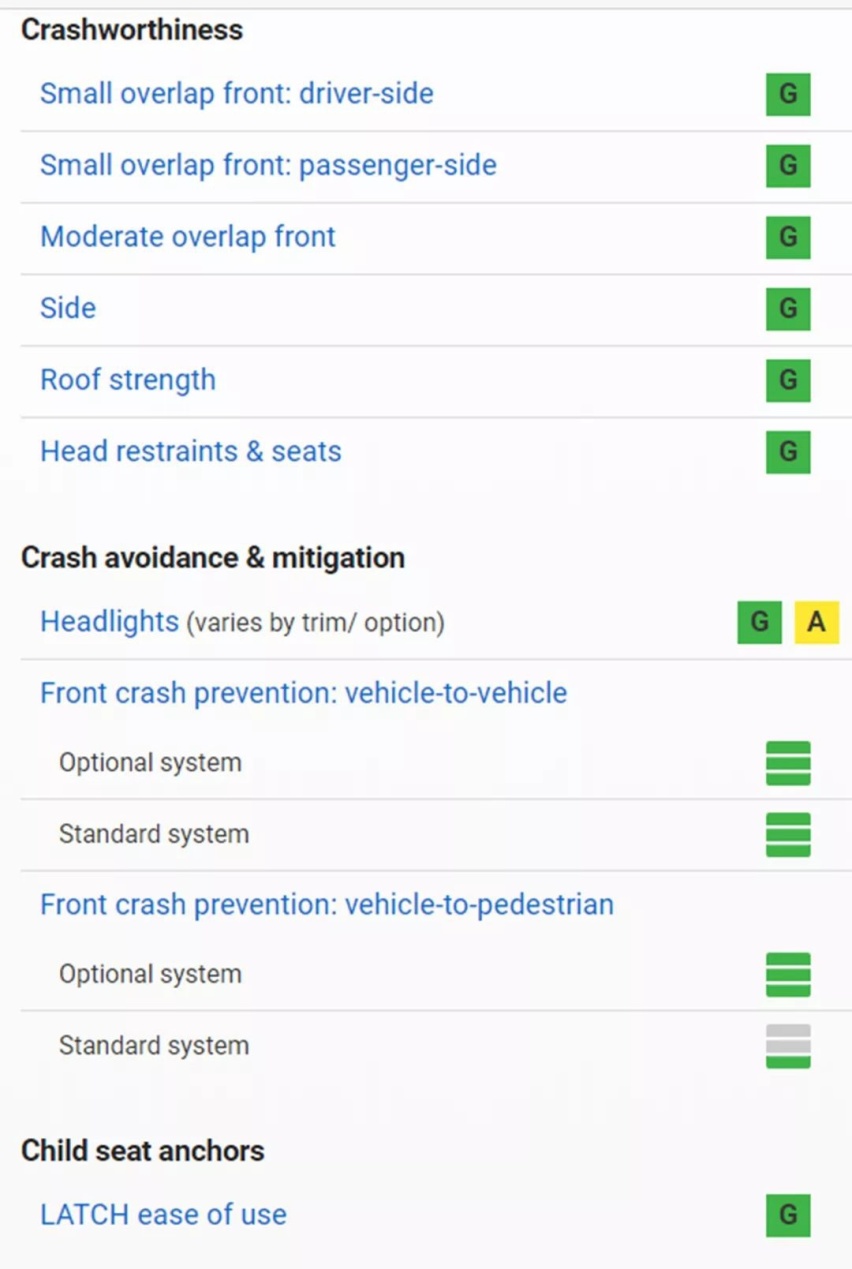Click G badge beside Moderate overlap front
Viewport: 852px width, 1269px height.
[788, 237]
